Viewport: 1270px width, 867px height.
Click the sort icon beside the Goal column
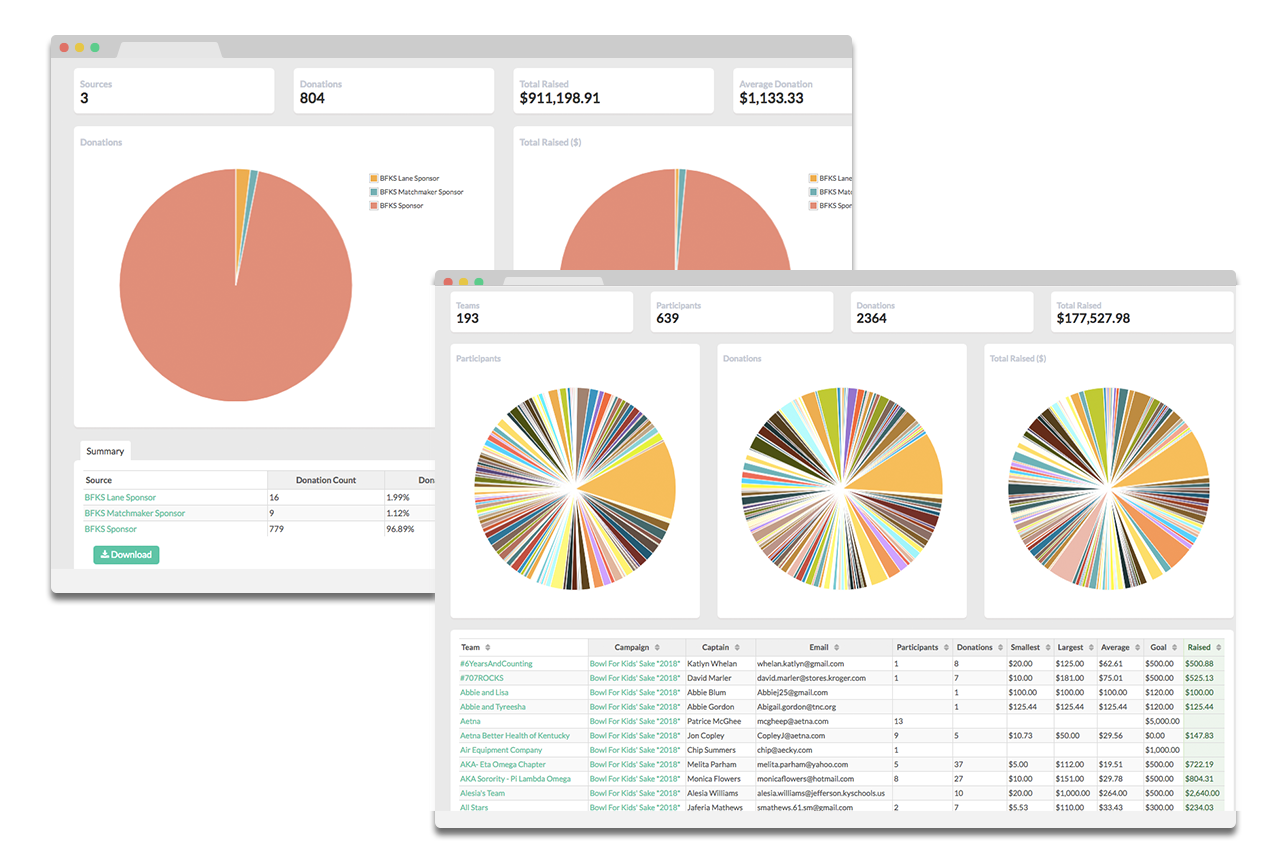pyautogui.click(x=1172, y=647)
